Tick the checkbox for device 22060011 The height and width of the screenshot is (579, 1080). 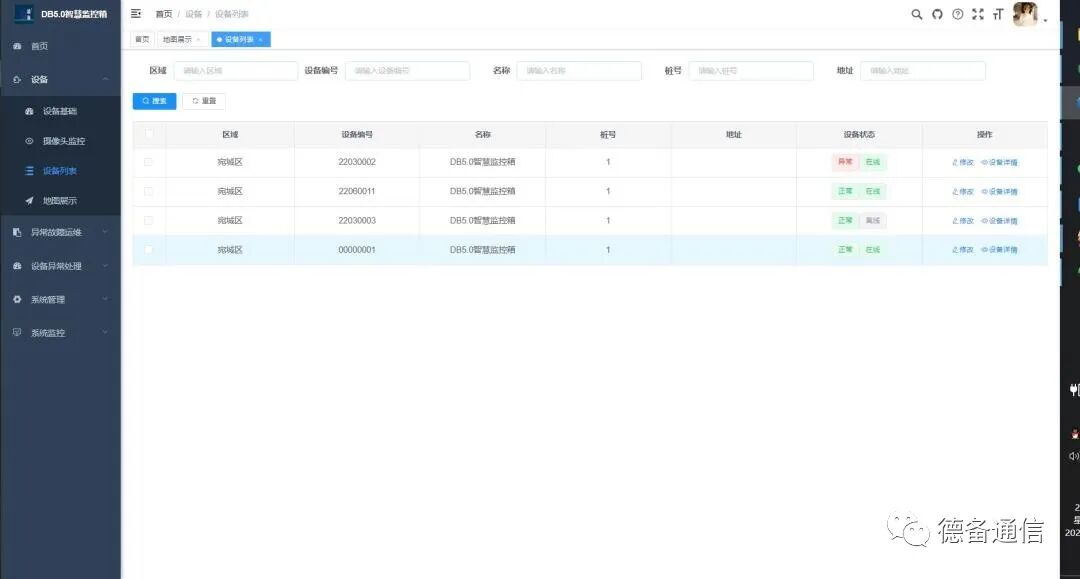tap(149, 191)
